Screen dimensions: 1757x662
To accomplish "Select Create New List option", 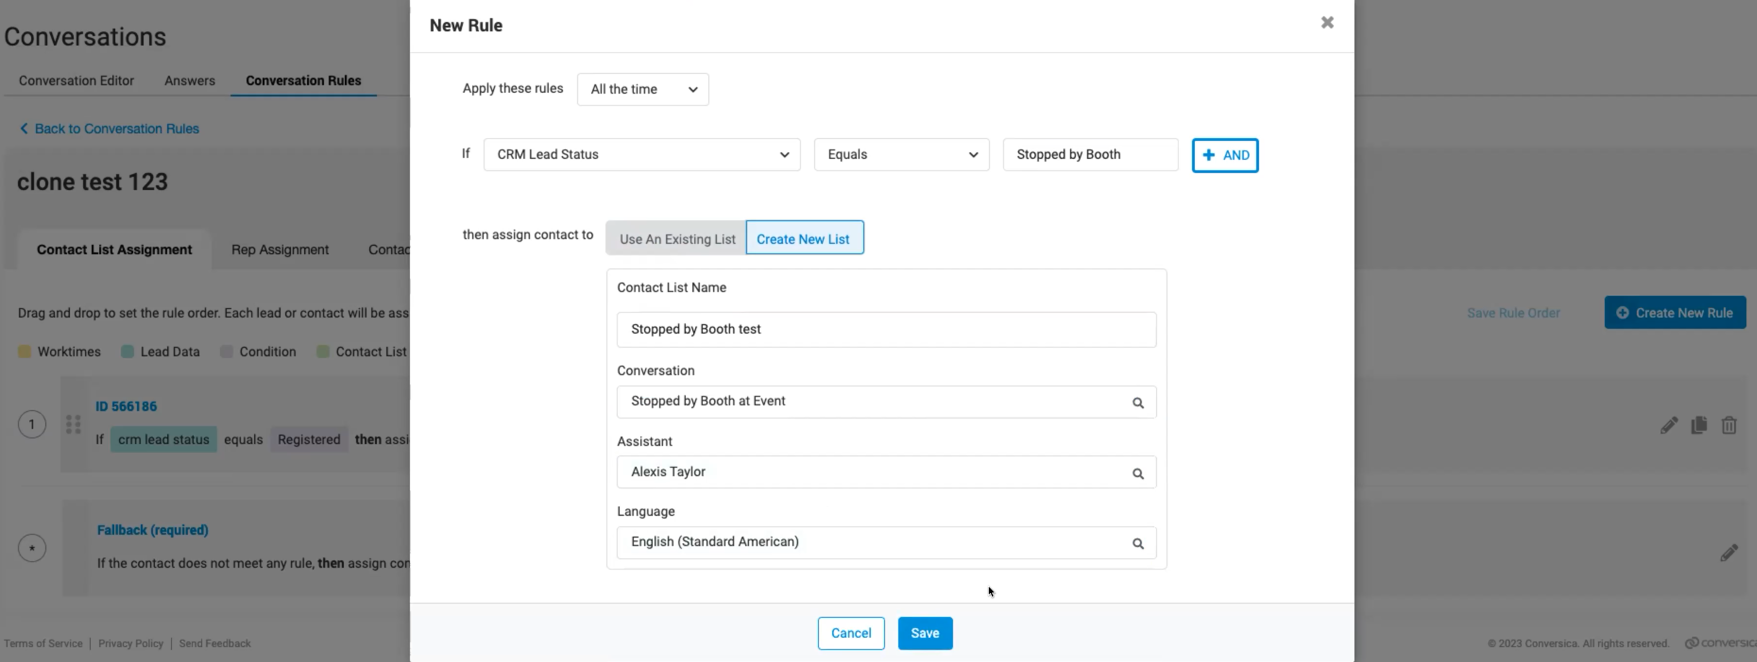I will coord(803,239).
